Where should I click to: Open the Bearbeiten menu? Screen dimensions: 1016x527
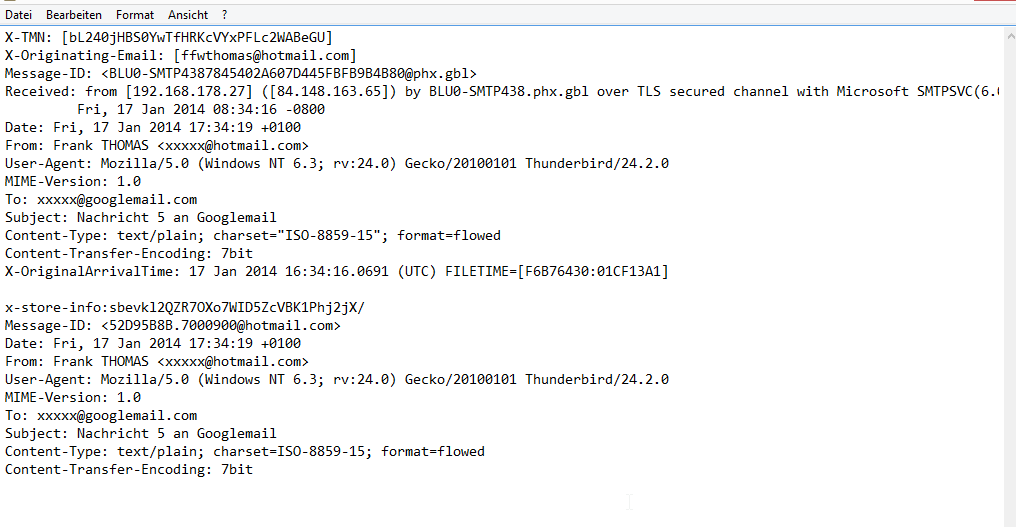coord(74,15)
